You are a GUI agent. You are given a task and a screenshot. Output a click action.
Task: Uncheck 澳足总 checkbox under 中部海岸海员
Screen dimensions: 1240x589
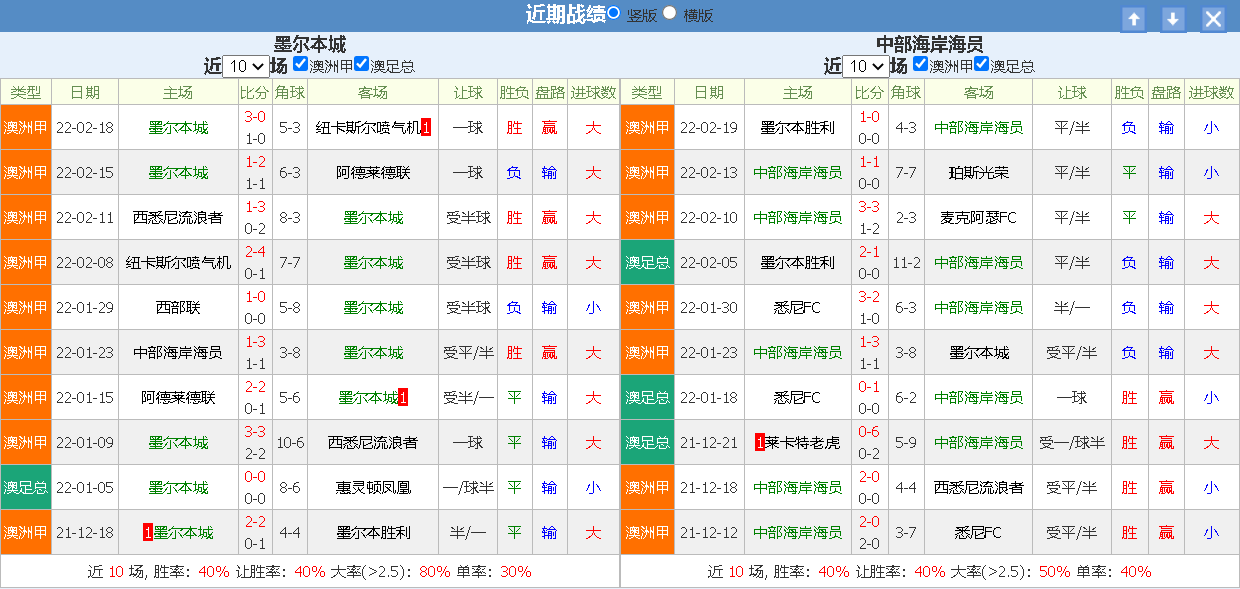(x=981, y=64)
